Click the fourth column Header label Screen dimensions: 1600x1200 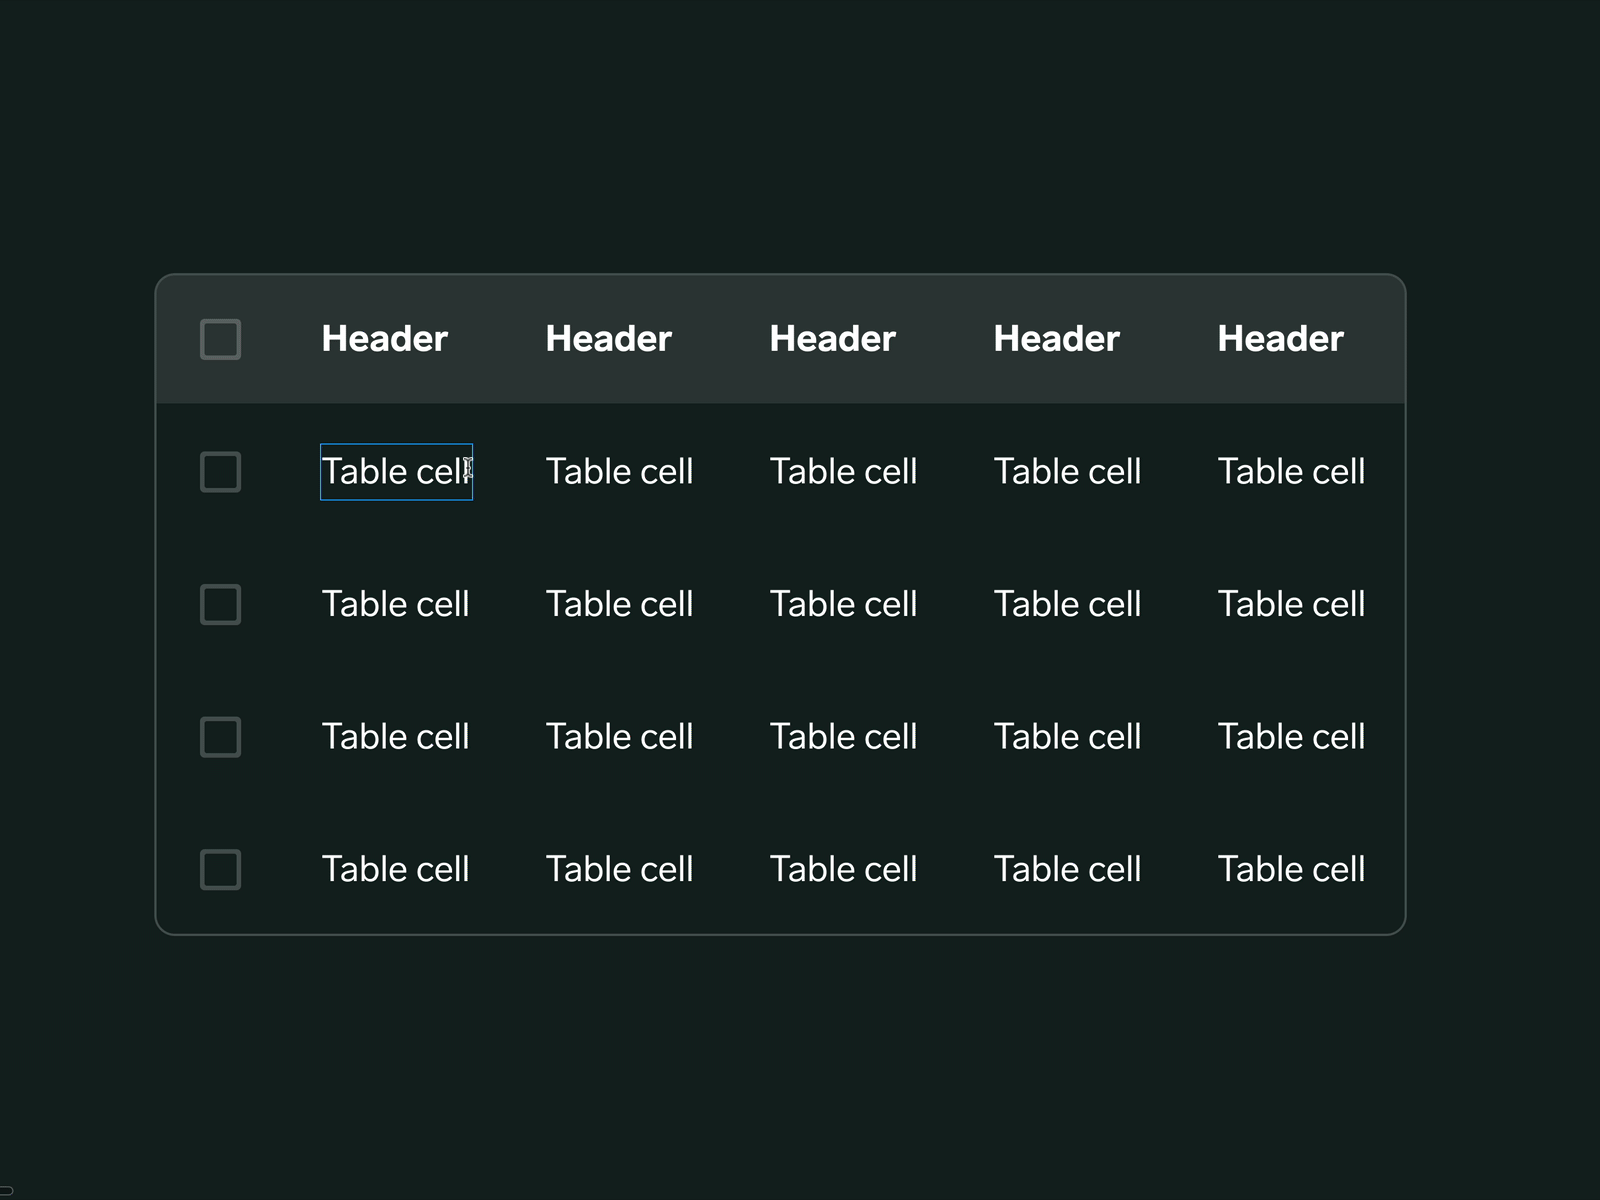click(1056, 339)
